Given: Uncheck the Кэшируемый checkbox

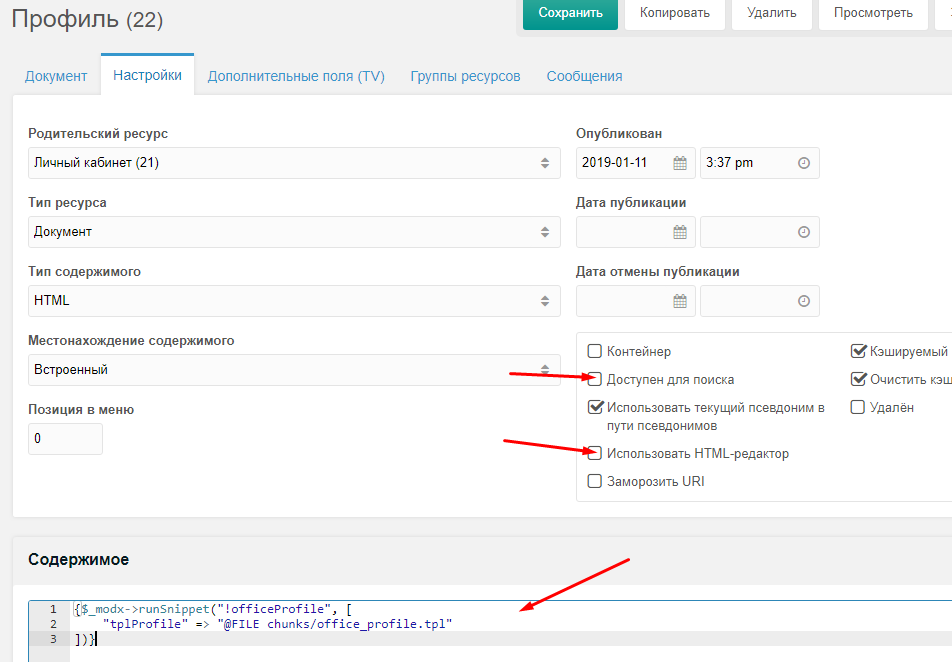Looking at the screenshot, I should [858, 351].
